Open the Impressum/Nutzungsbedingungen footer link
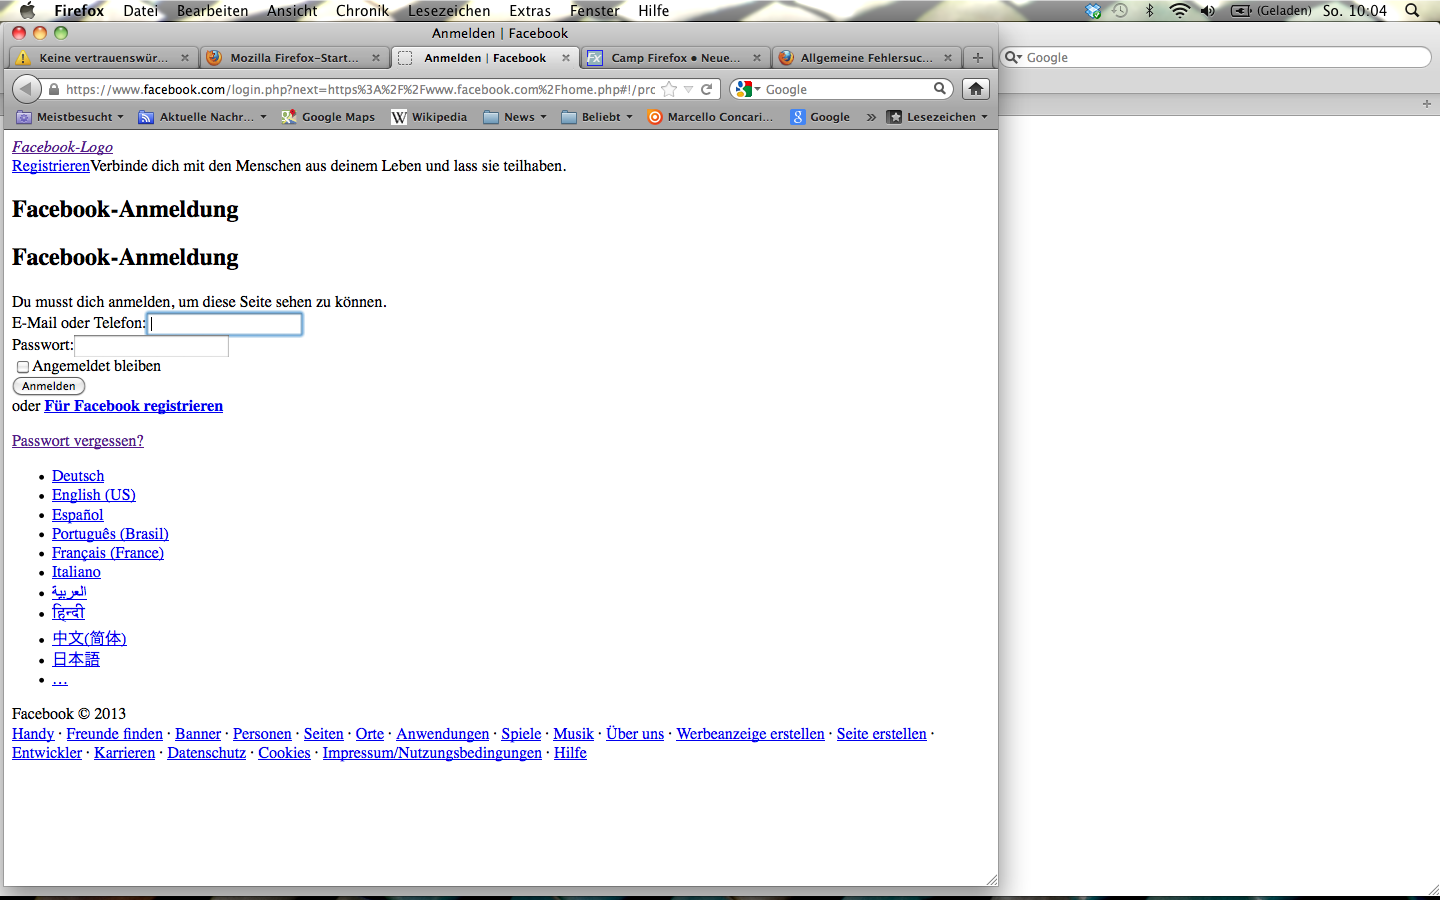This screenshot has height=900, width=1440. [x=432, y=753]
